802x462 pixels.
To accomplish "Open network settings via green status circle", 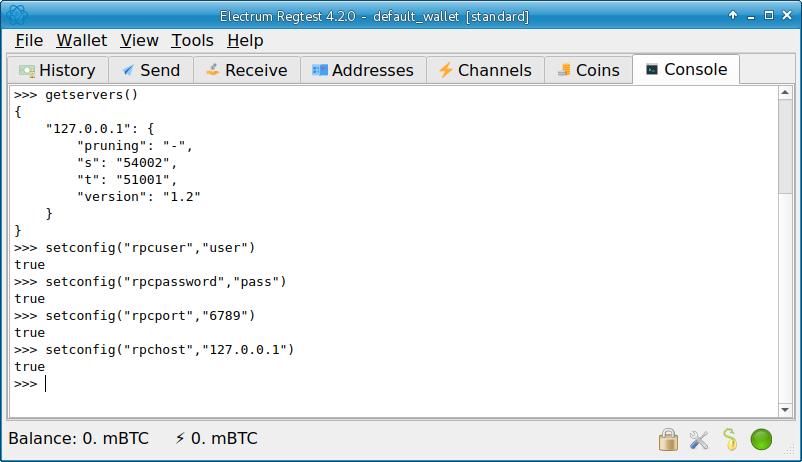I will tap(762, 439).
